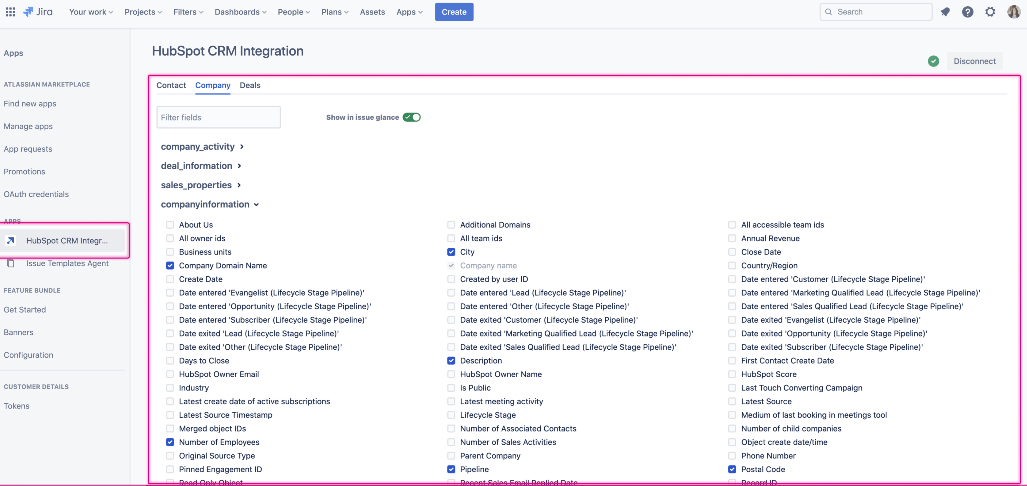The height and width of the screenshot is (486, 1027).
Task: Check the Industry checkbox
Action: coord(170,388)
